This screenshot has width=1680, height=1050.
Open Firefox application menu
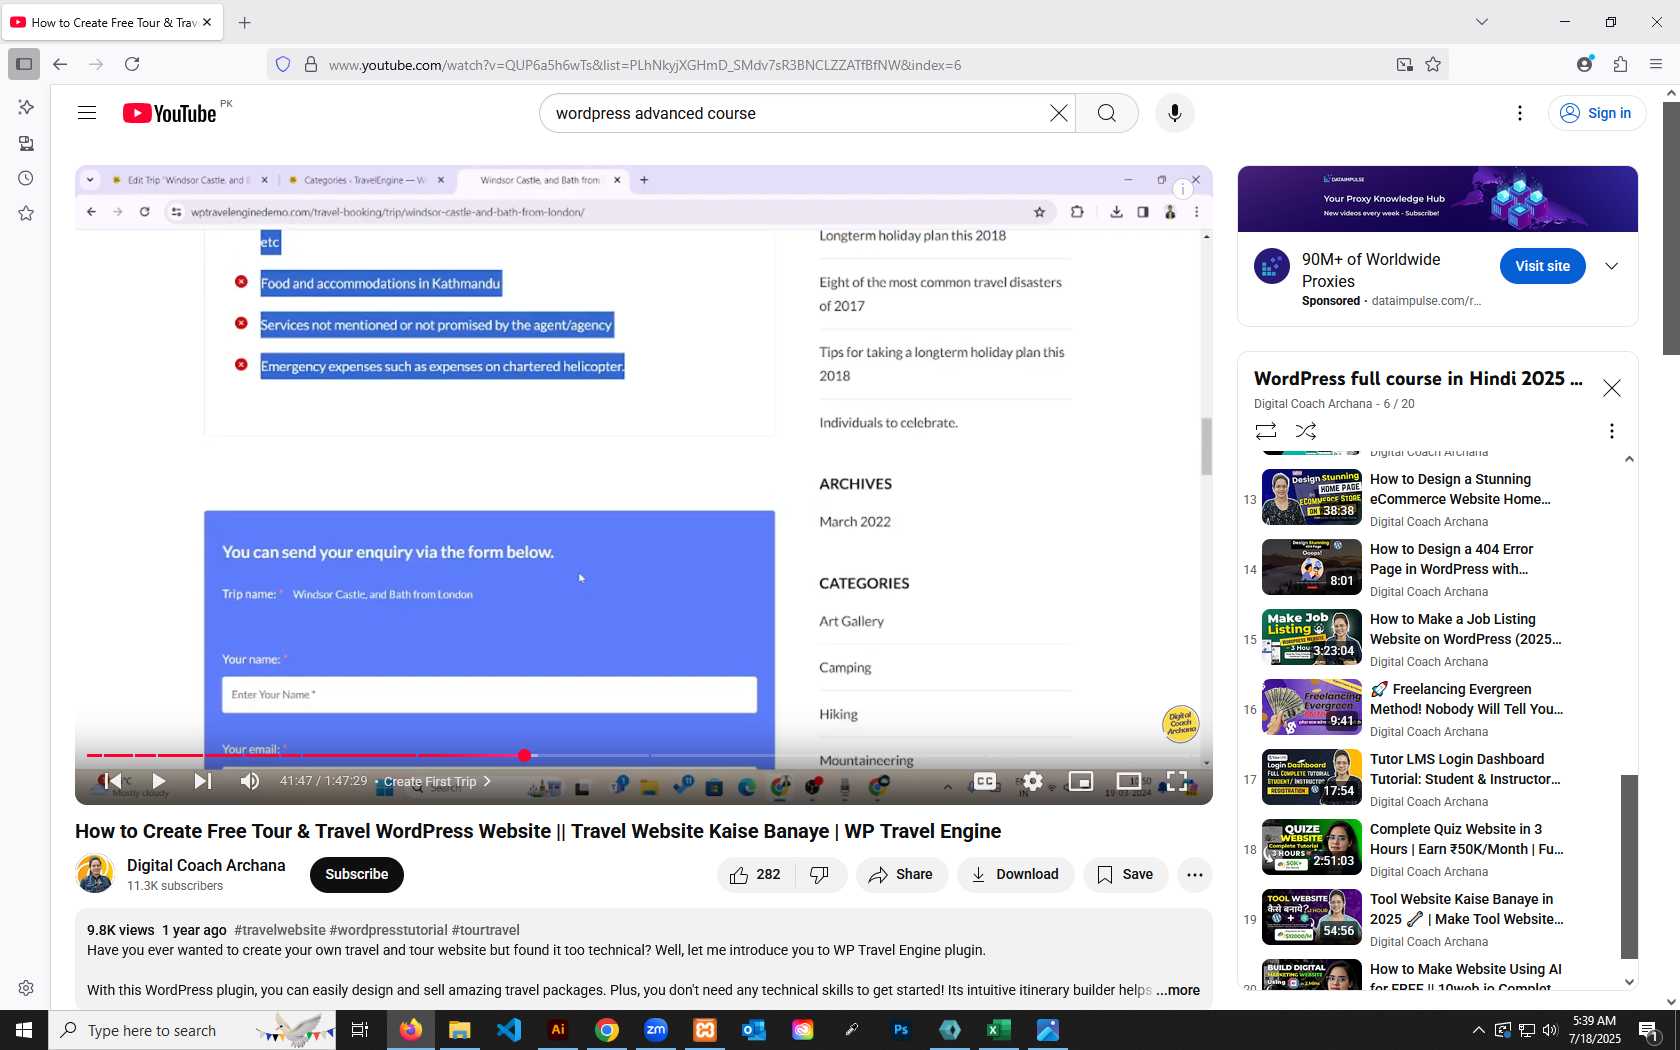click(x=1656, y=64)
